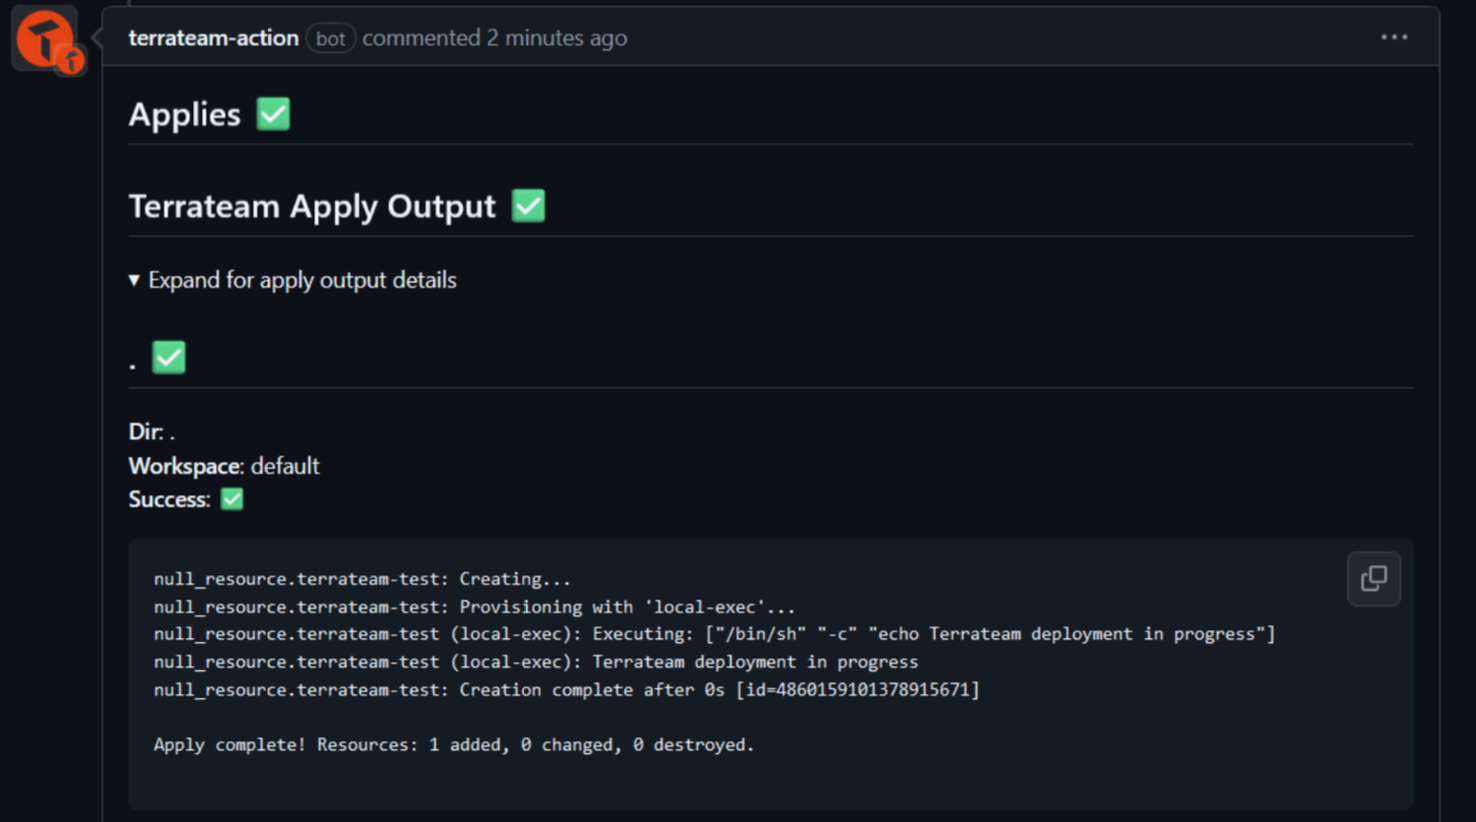Click the 'Success:' label text

click(x=170, y=499)
